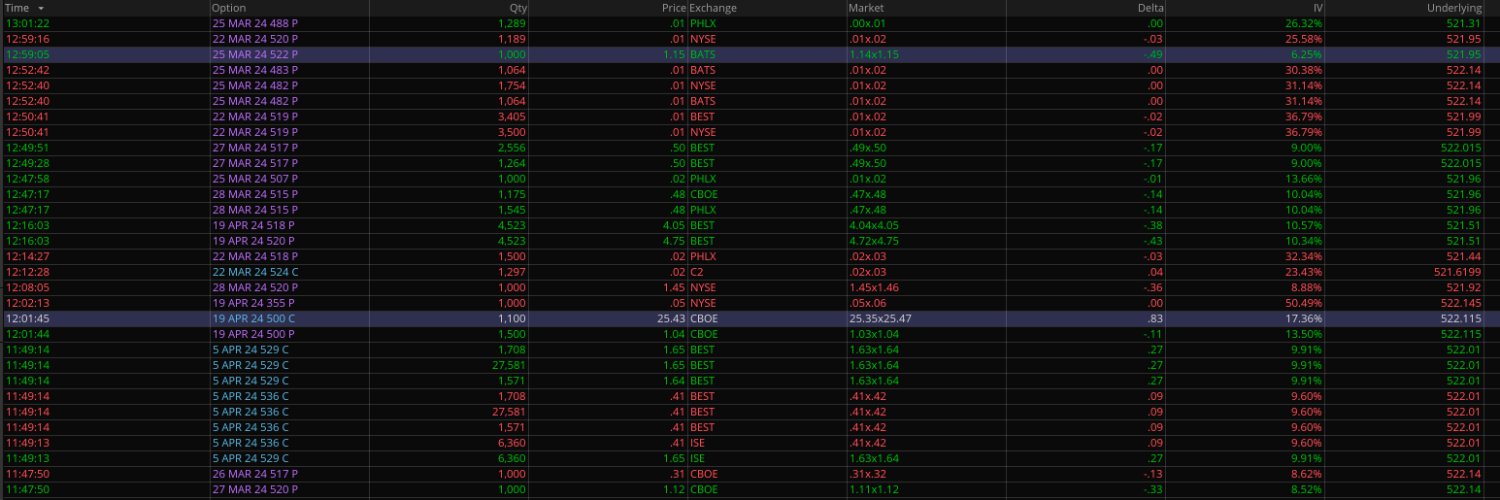Image resolution: width=1500 pixels, height=500 pixels.
Task: Select the 17.36% IV cell
Action: pos(1303,318)
